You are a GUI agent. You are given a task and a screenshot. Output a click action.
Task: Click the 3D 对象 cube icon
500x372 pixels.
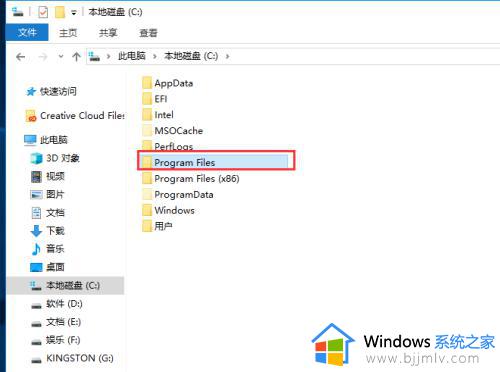36,158
